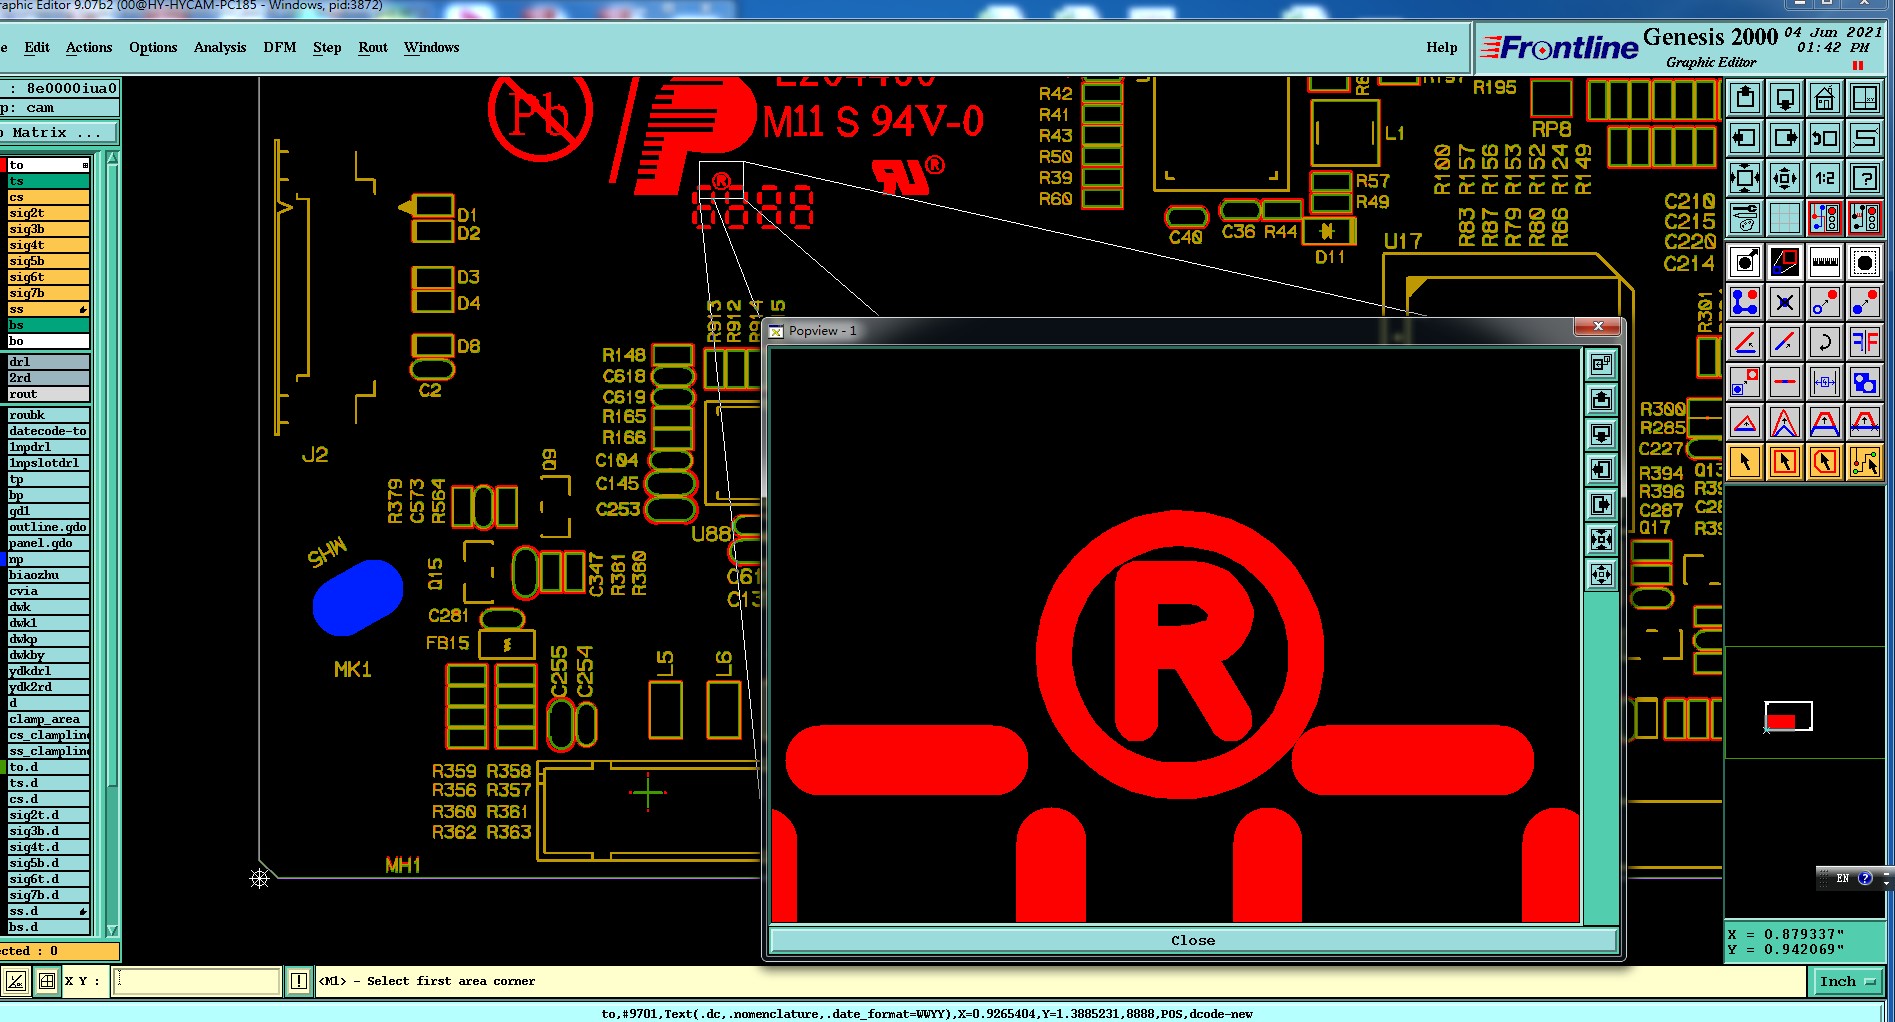Click the zoom in icon in main toolbar
The image size is (1895, 1022).
(1745, 178)
